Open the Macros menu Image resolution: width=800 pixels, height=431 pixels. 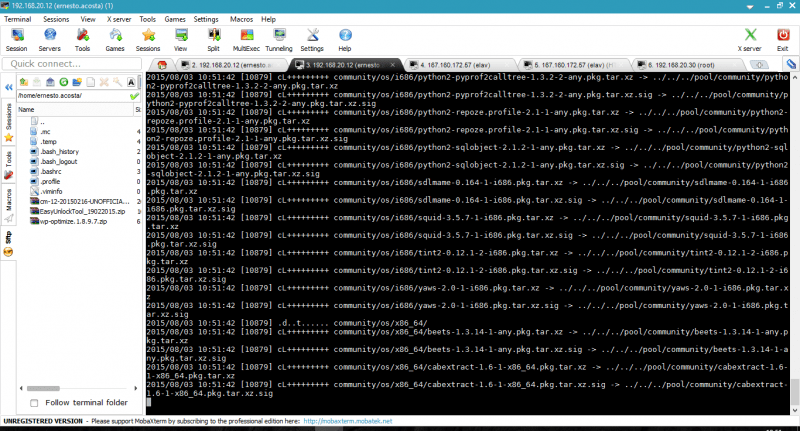[240, 19]
